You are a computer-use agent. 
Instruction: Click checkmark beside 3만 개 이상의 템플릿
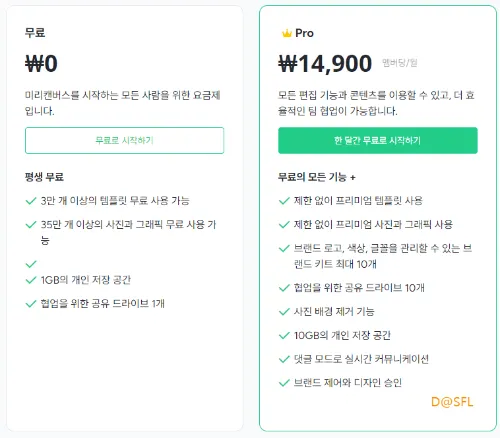[31, 201]
